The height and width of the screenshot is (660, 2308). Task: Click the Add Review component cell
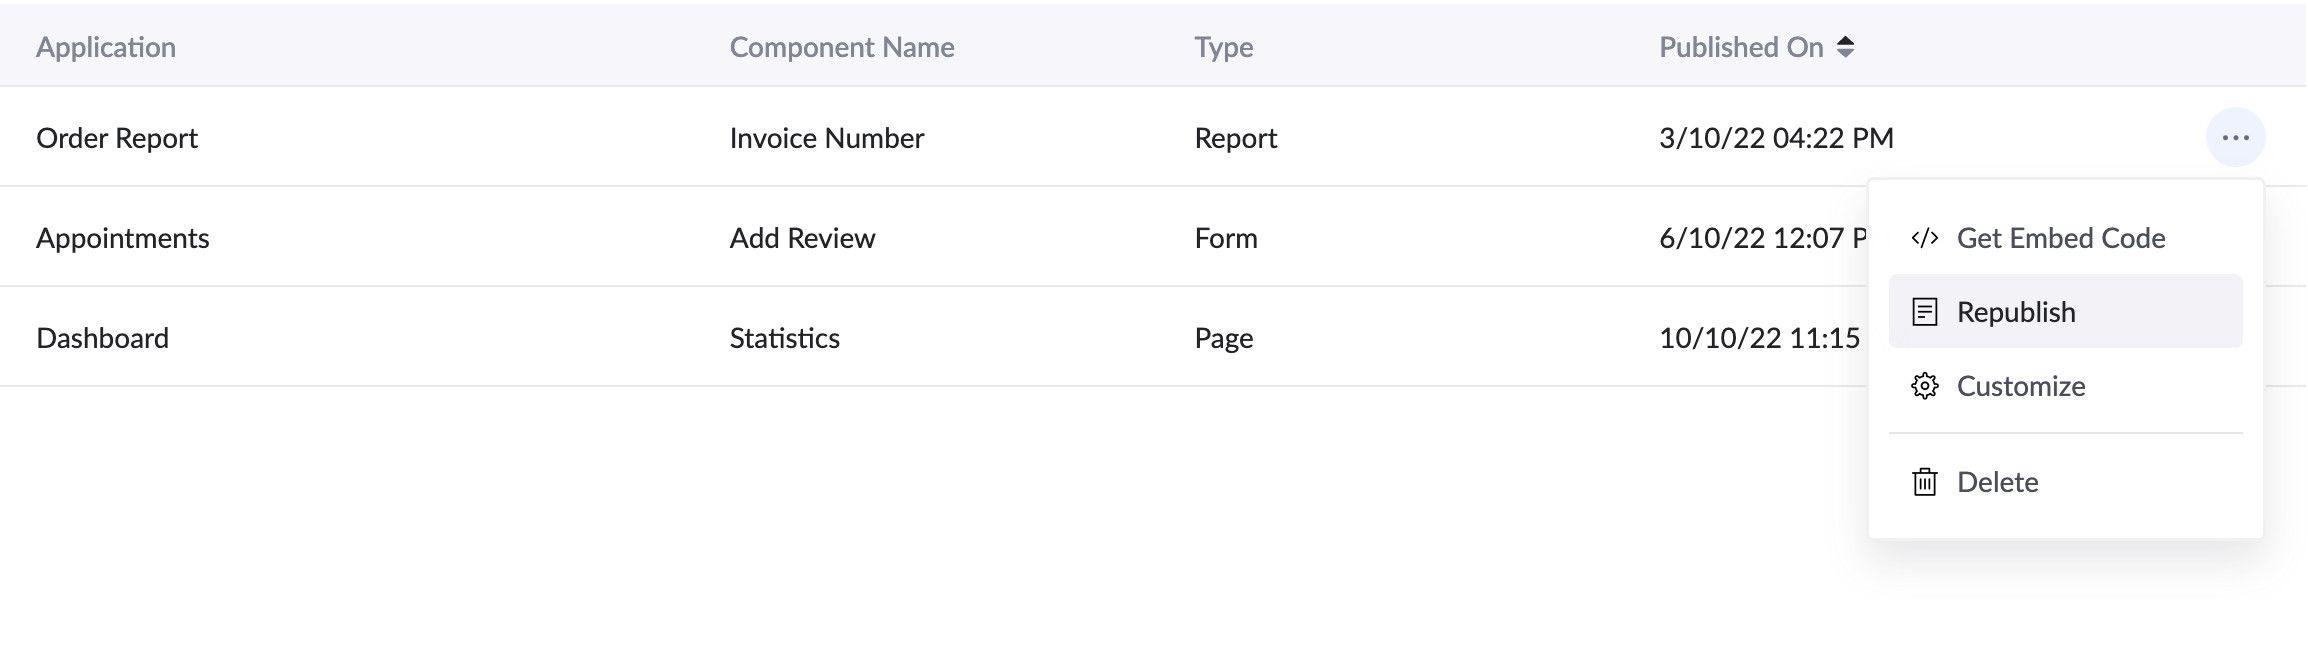coord(802,238)
